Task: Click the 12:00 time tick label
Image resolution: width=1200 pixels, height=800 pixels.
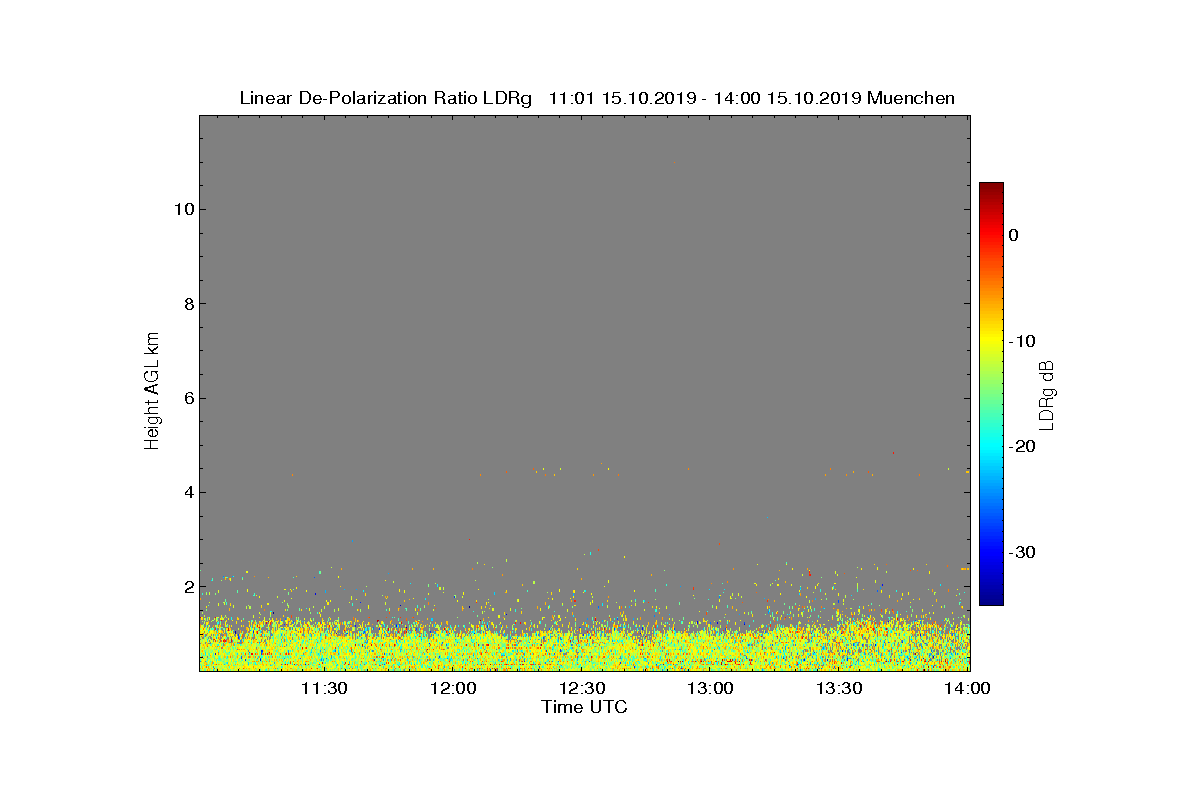Action: 454,688
